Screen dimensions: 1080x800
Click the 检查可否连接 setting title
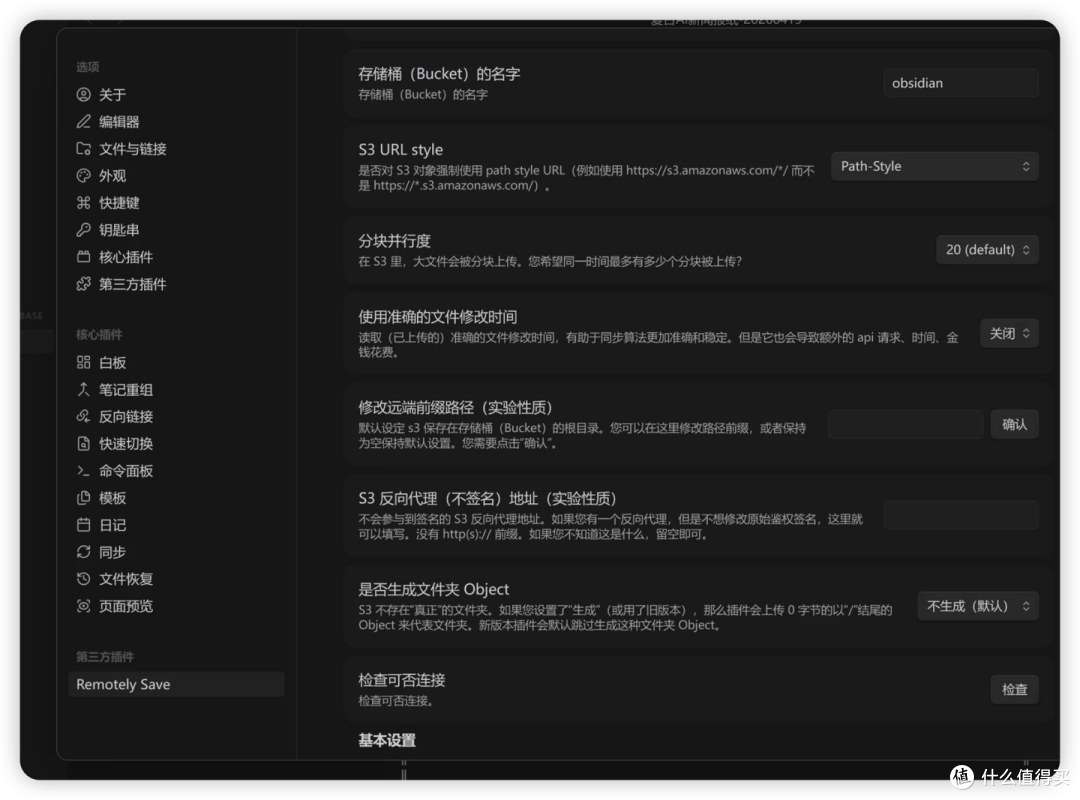pyautogui.click(x=402, y=680)
